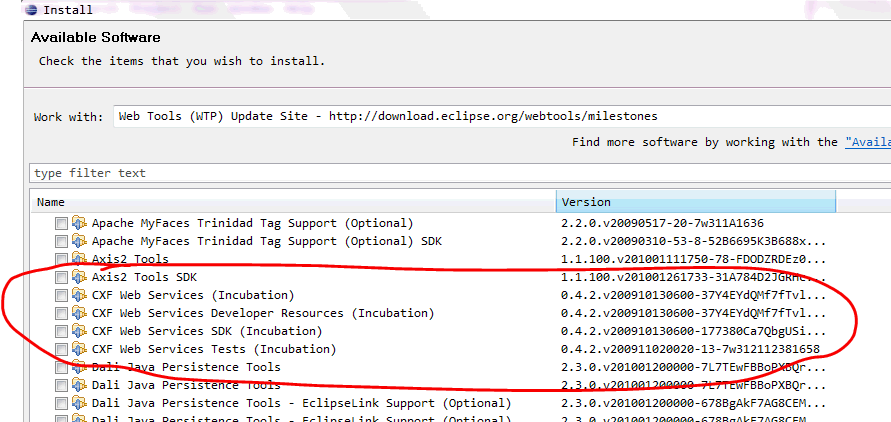Click the feature icon for Trinidad Tag Support (Optional) SDK
The width and height of the screenshot is (891, 422).
tap(78, 241)
